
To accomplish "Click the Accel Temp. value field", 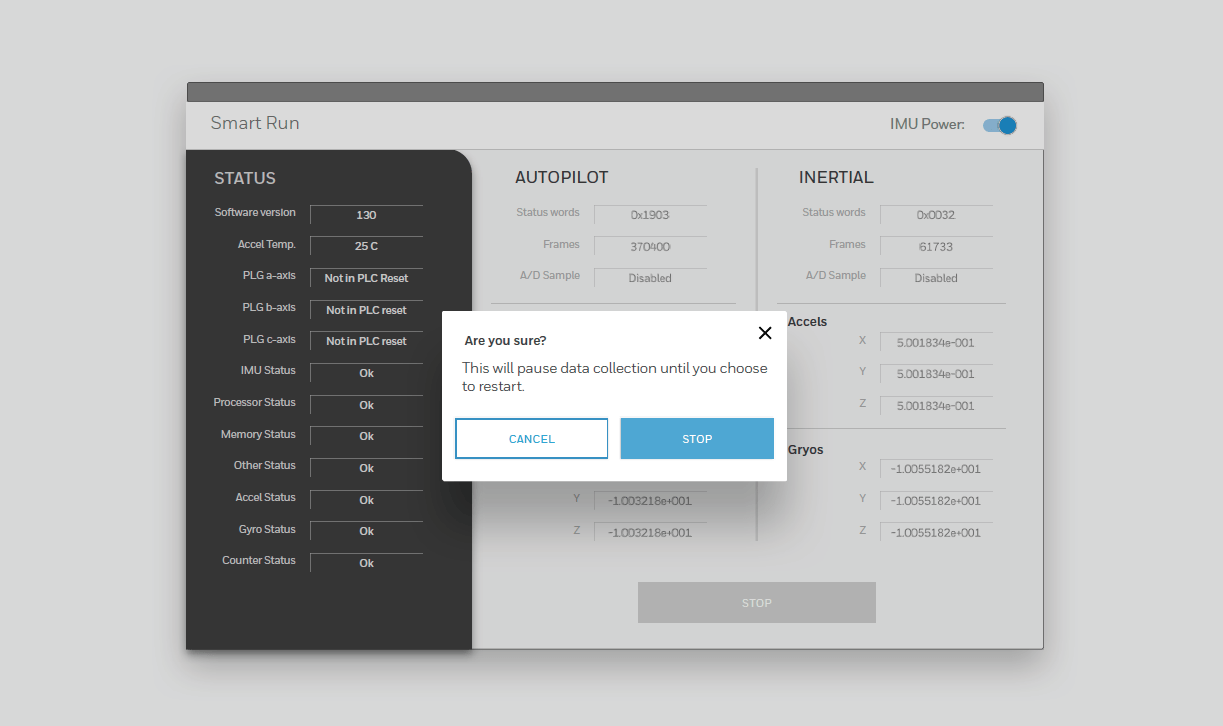I will pos(366,246).
